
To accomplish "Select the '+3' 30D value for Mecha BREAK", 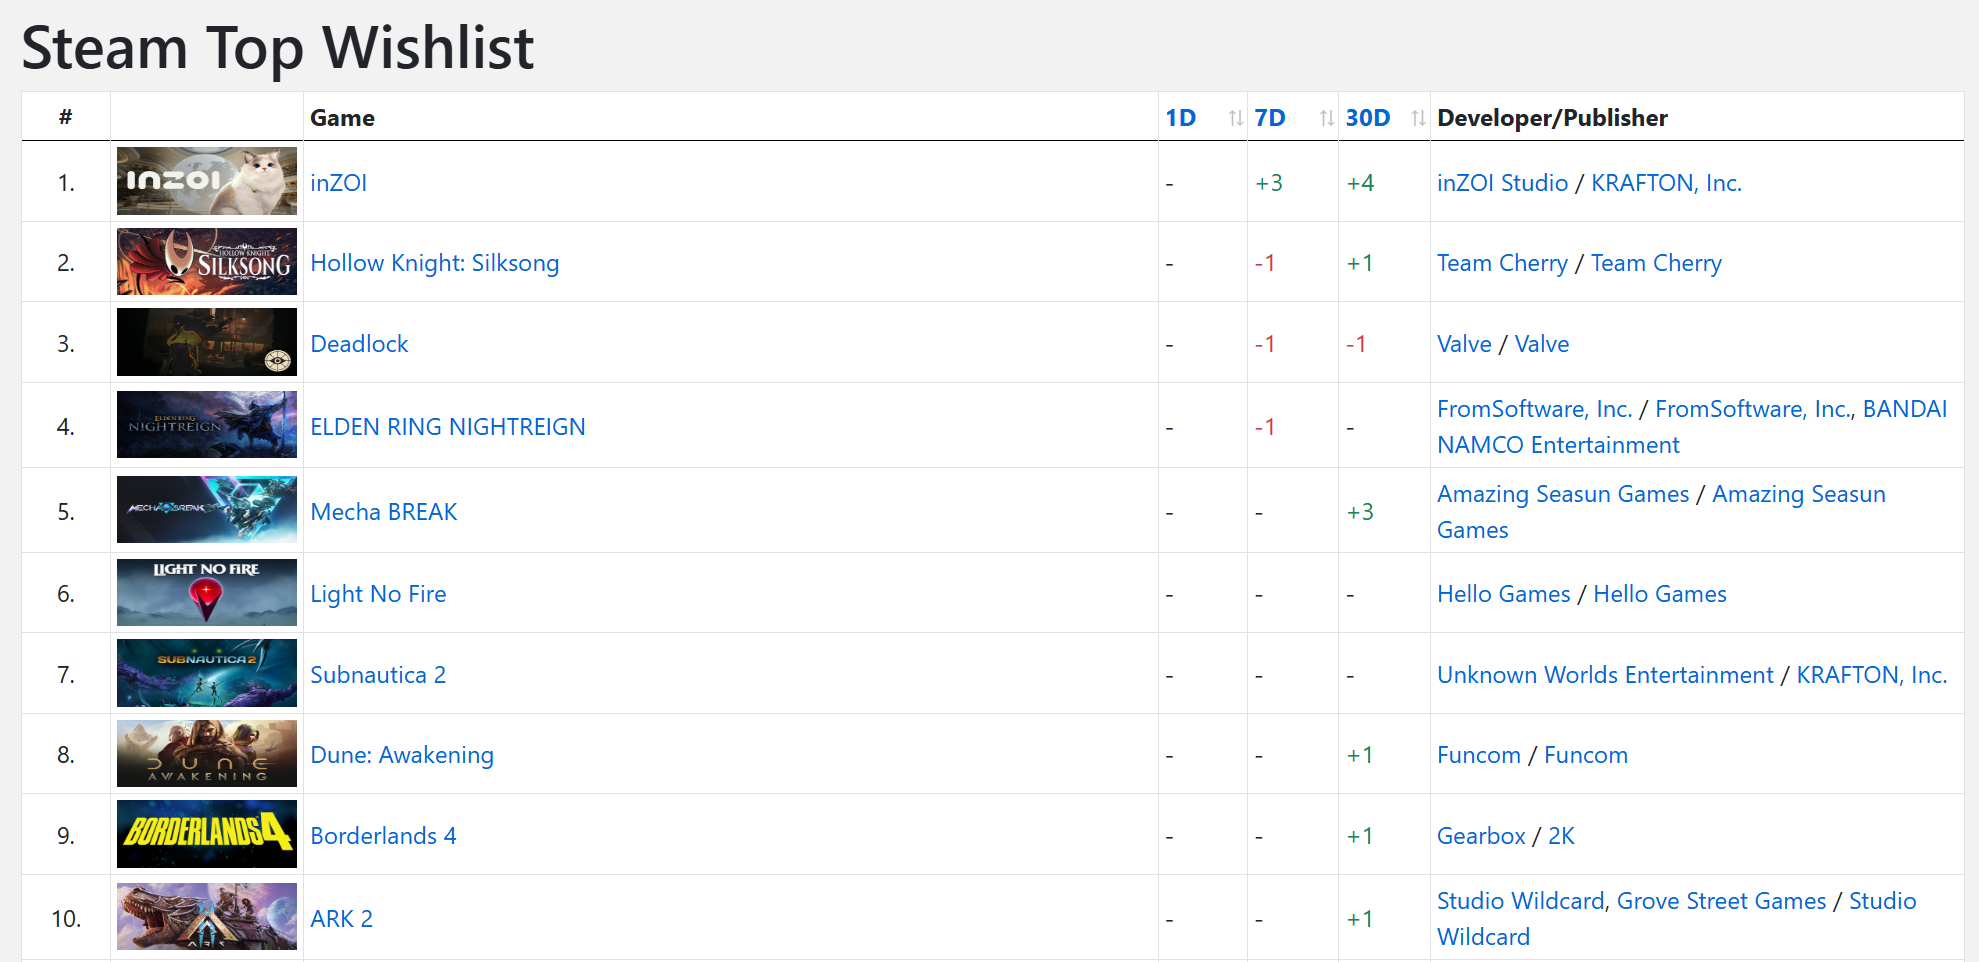I will (1360, 512).
